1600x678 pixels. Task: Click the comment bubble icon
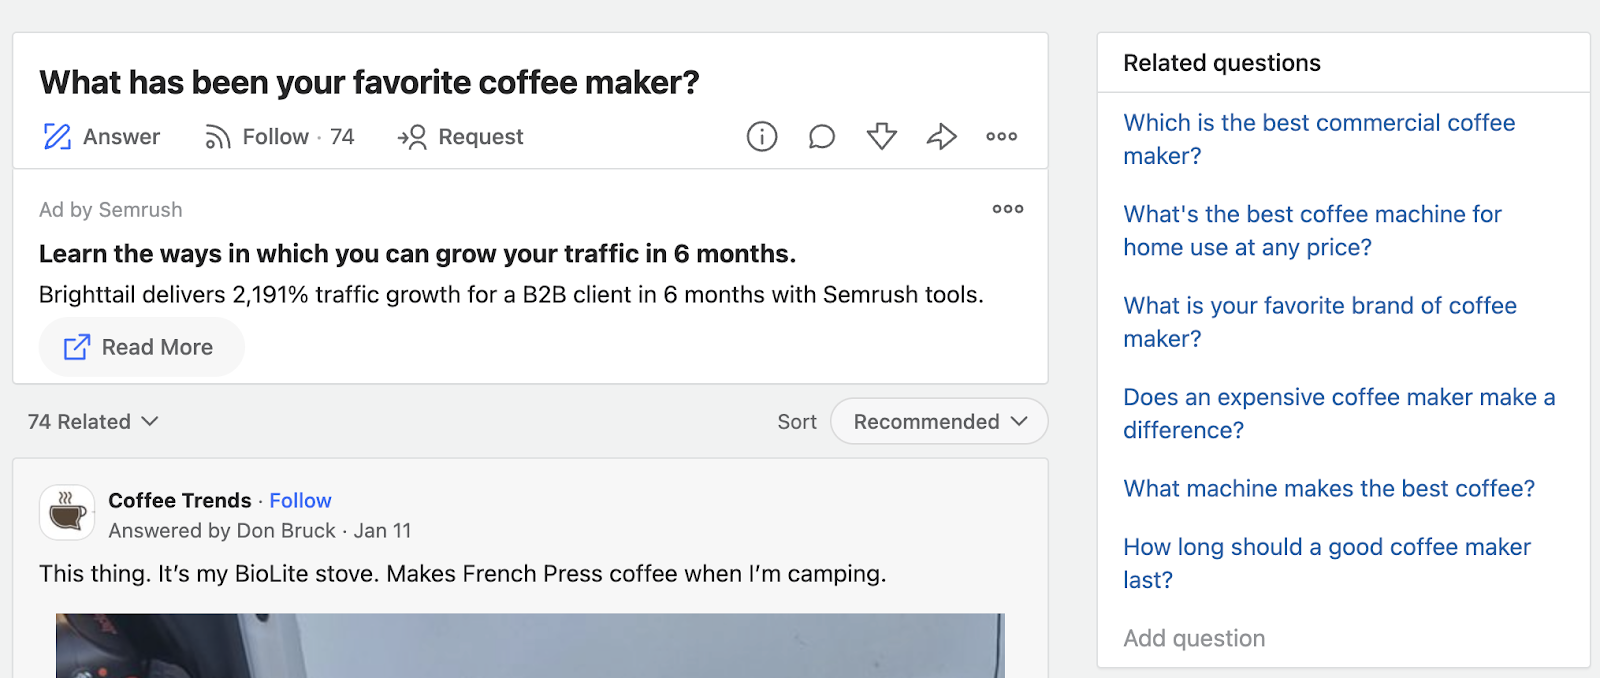pos(822,137)
